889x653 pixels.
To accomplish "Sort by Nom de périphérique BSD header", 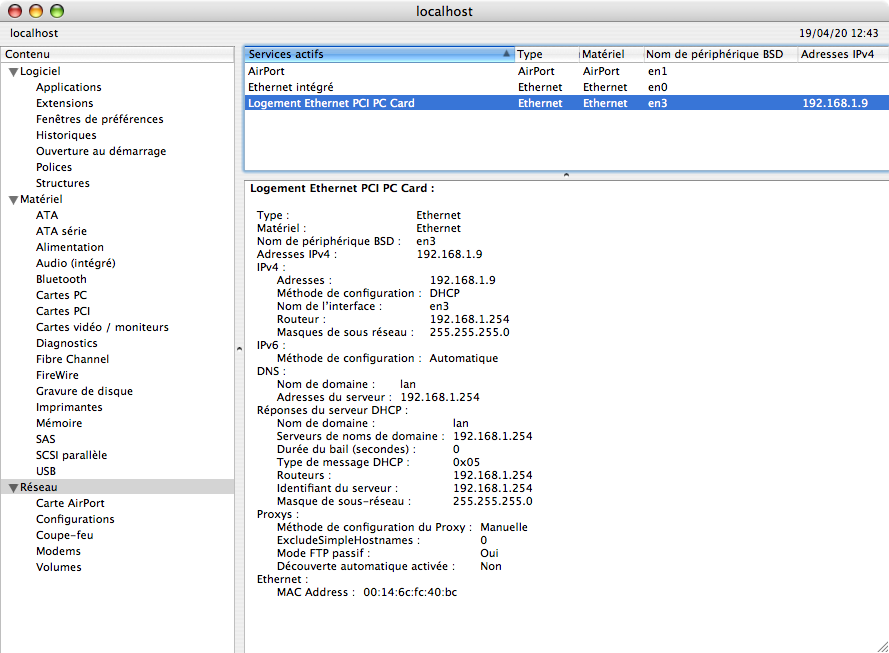I will click(720, 54).
